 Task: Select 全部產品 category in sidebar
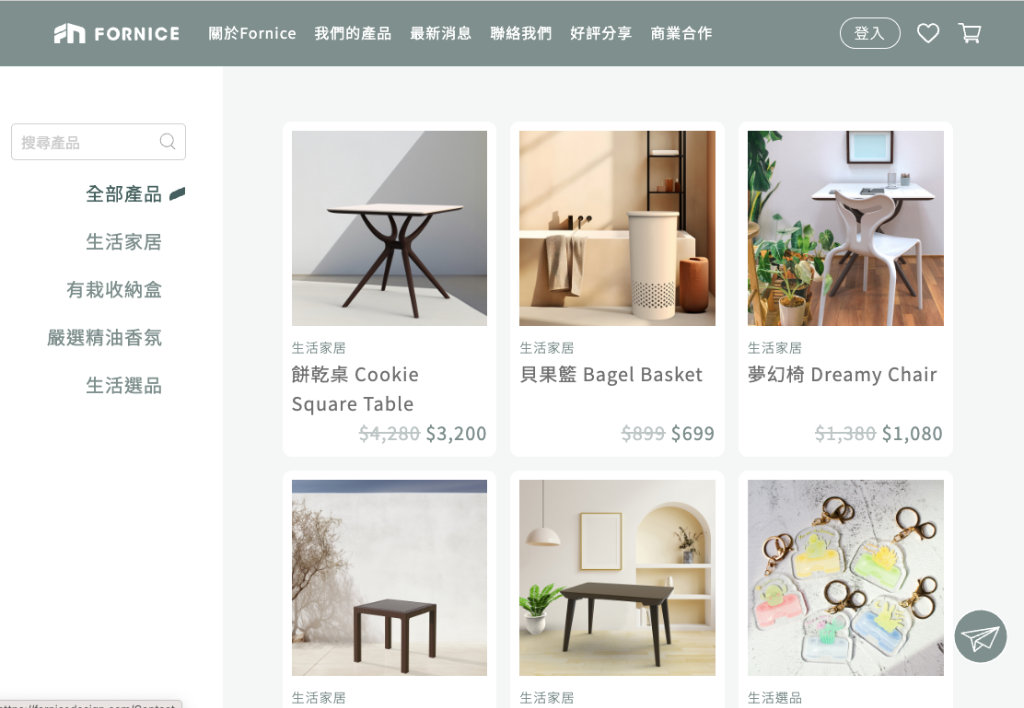123,194
